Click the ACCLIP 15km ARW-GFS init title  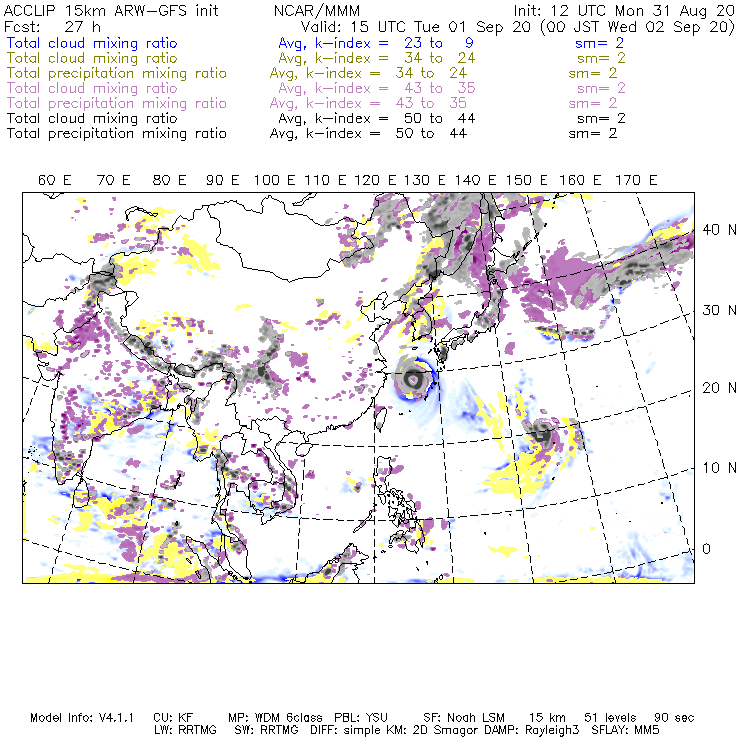pyautogui.click(x=111, y=11)
